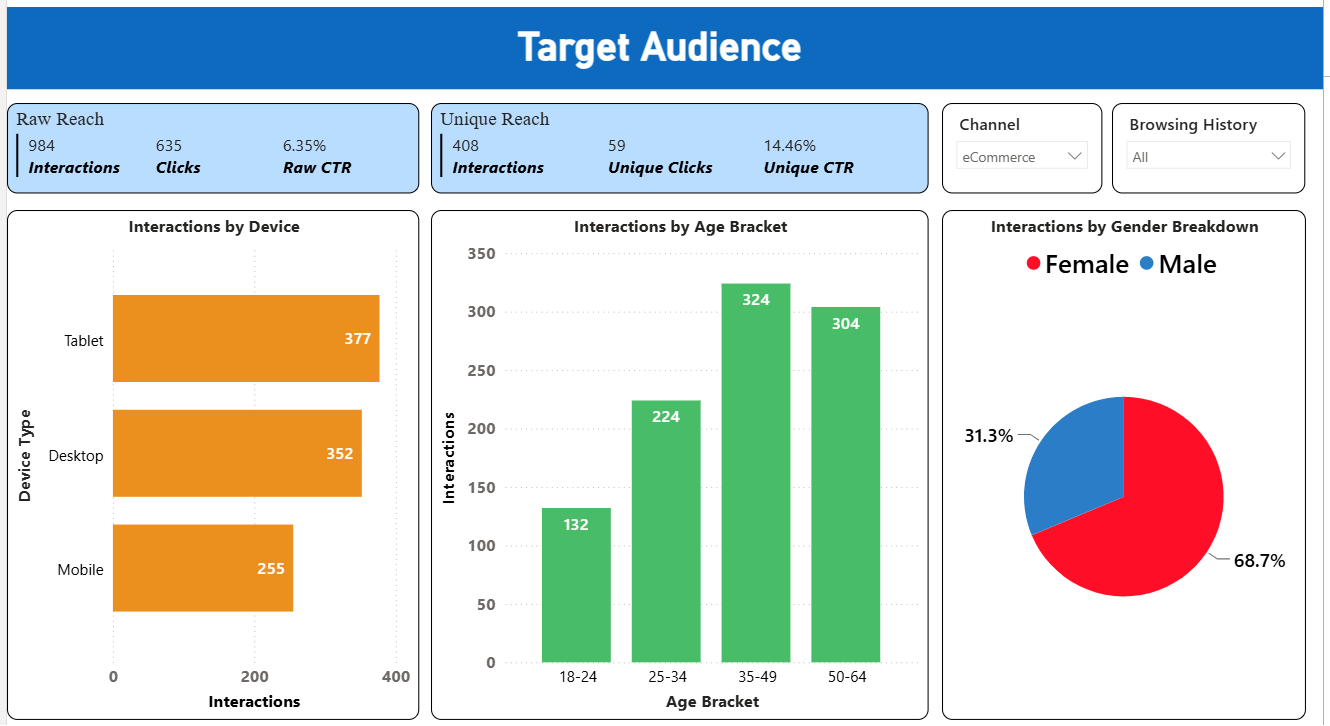Click the Male legend text
Image resolution: width=1330 pixels, height=726 pixels.
[x=1188, y=264]
